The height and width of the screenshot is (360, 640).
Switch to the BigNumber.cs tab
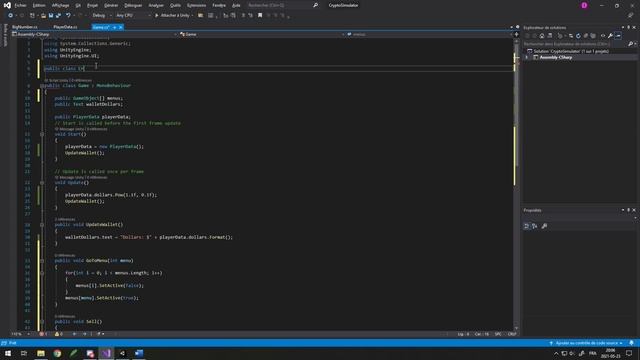click(25, 27)
